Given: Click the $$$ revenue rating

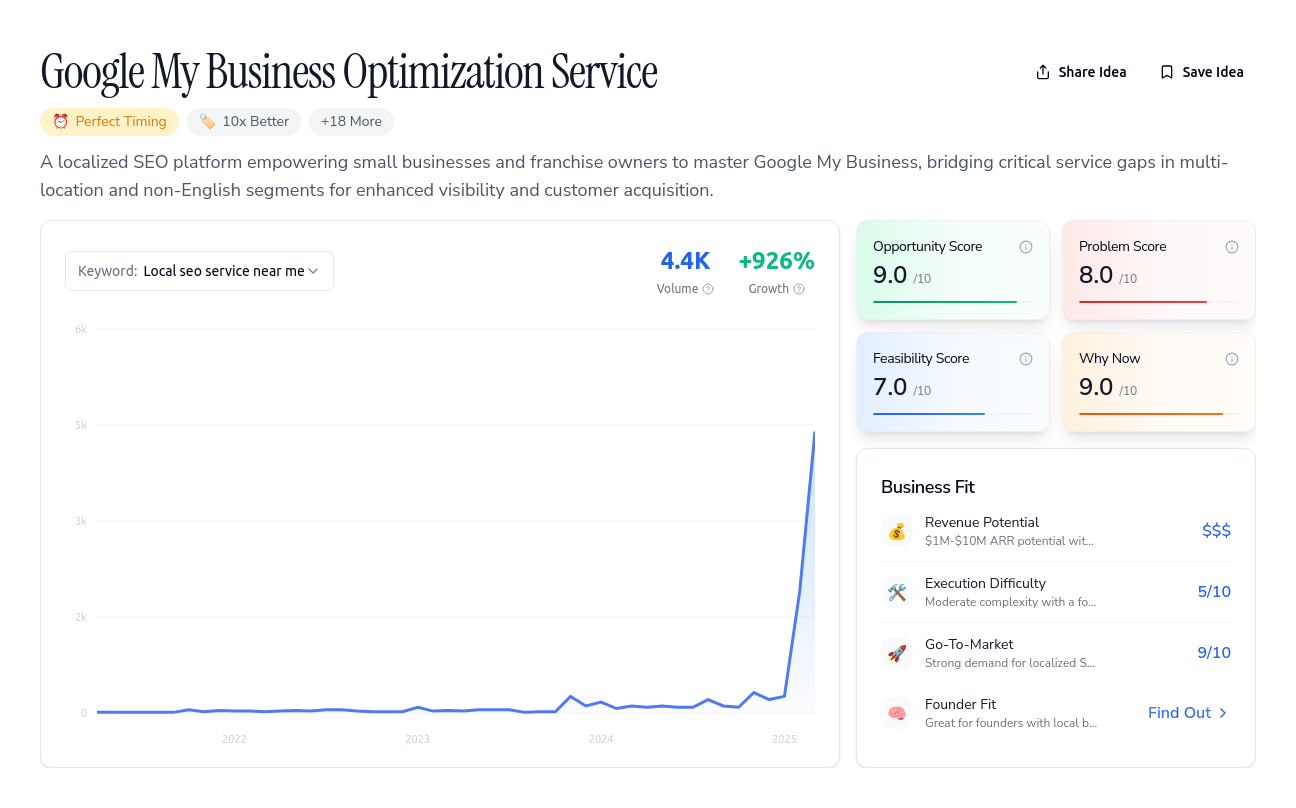Looking at the screenshot, I should 1216,531.
